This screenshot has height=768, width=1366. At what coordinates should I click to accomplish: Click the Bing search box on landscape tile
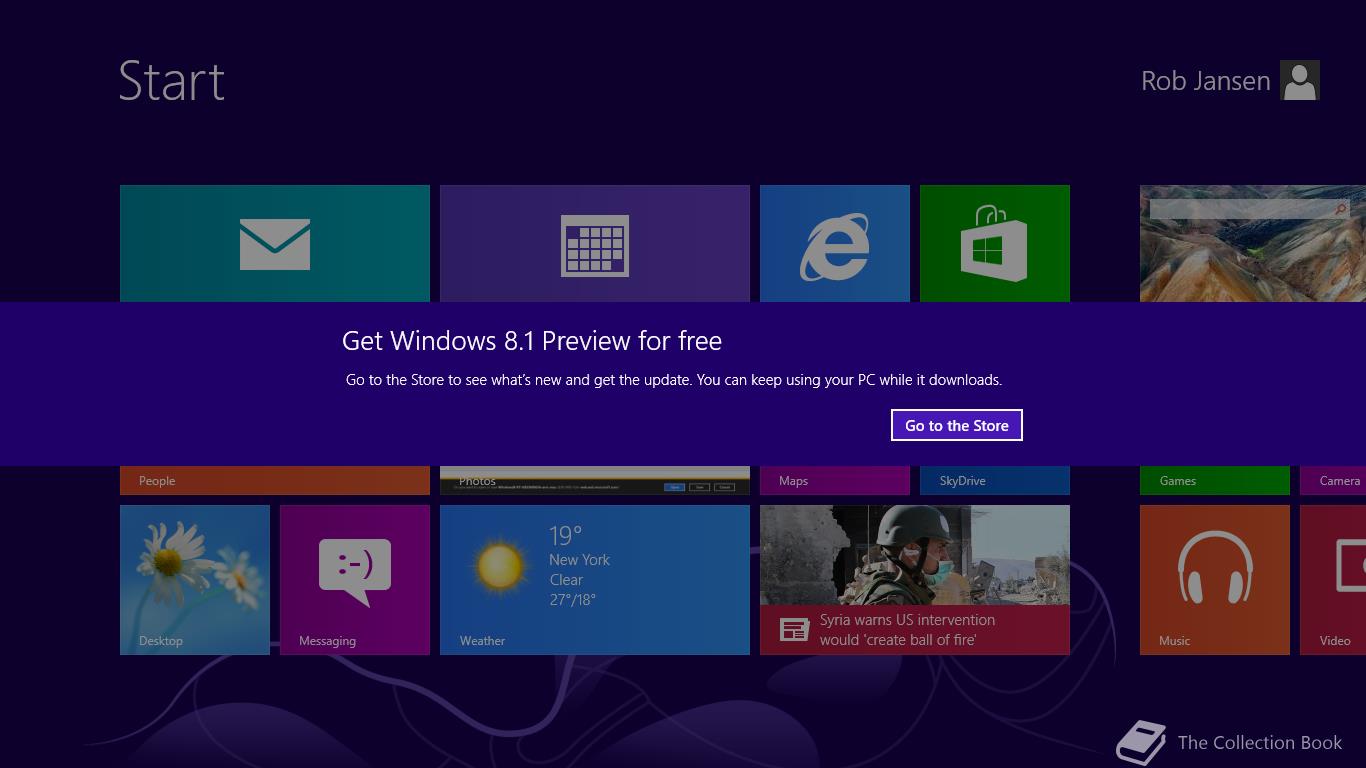click(x=1250, y=209)
